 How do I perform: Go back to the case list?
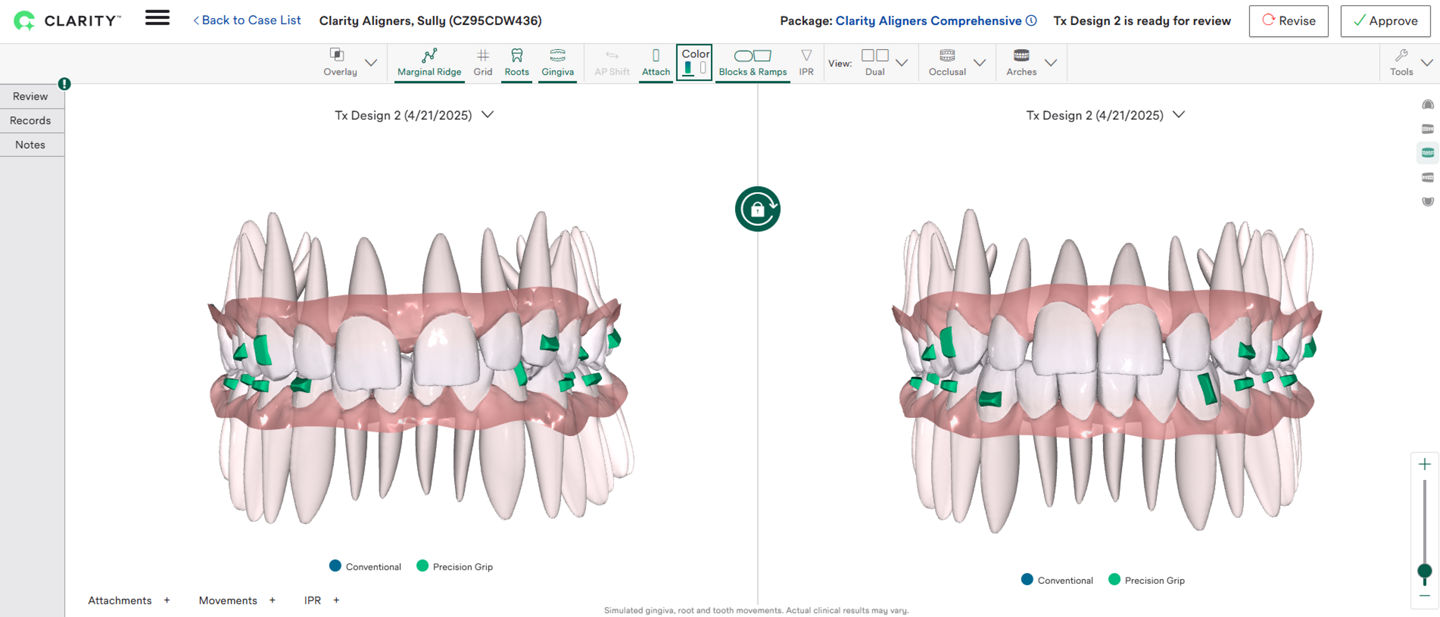click(246, 20)
